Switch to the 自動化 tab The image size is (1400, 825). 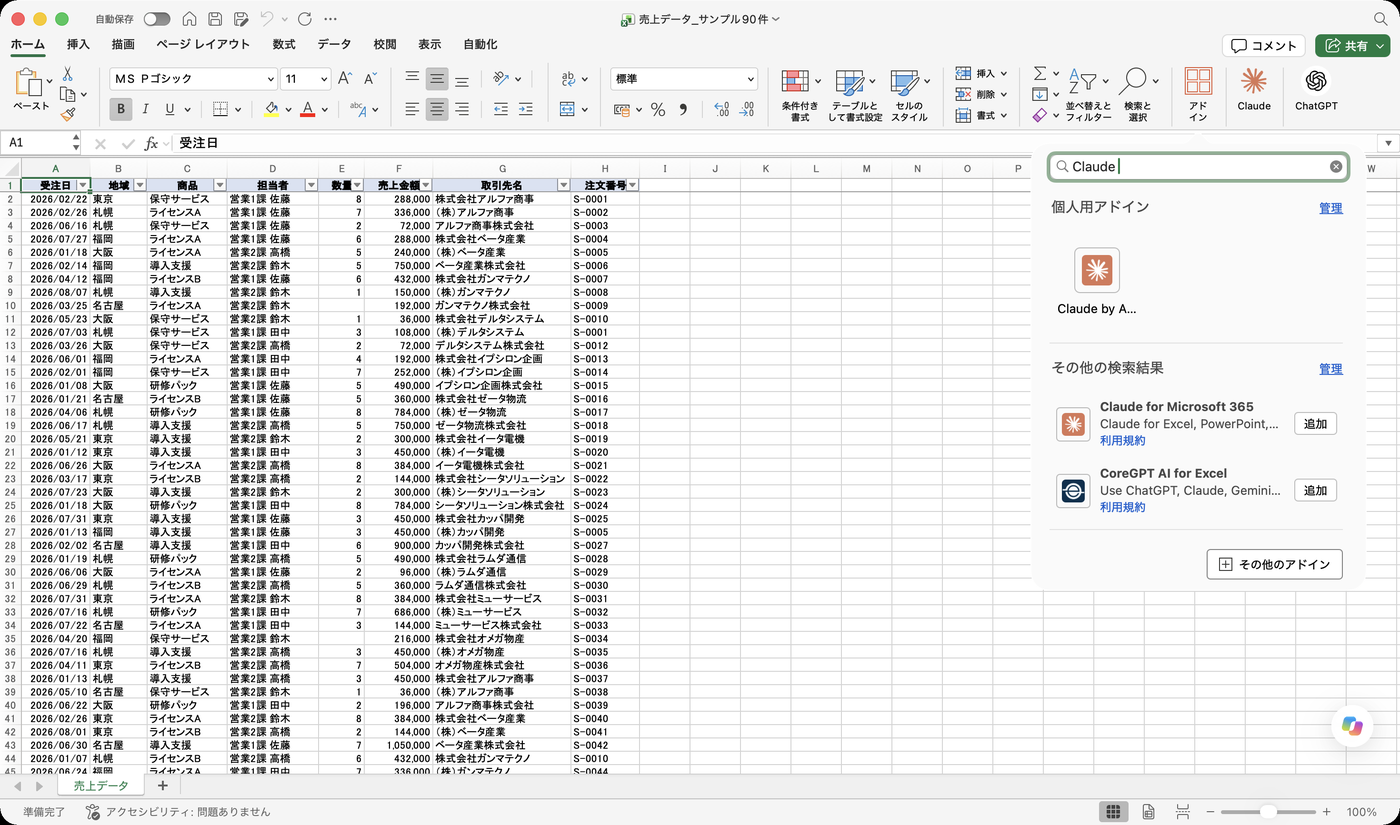[480, 44]
